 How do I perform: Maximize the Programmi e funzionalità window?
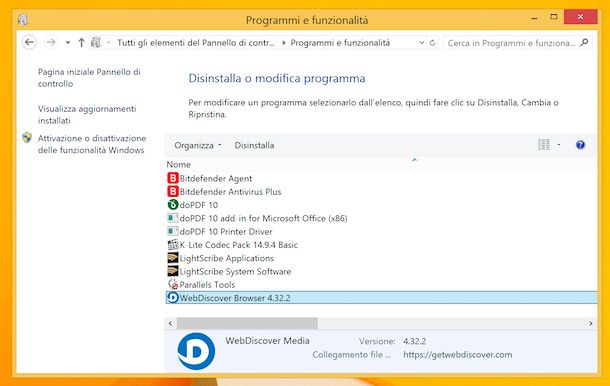(x=554, y=17)
